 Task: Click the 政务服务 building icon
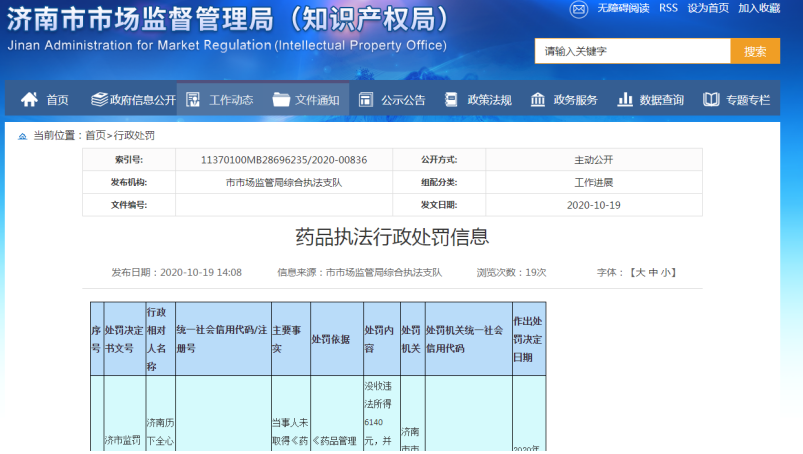[x=538, y=100]
